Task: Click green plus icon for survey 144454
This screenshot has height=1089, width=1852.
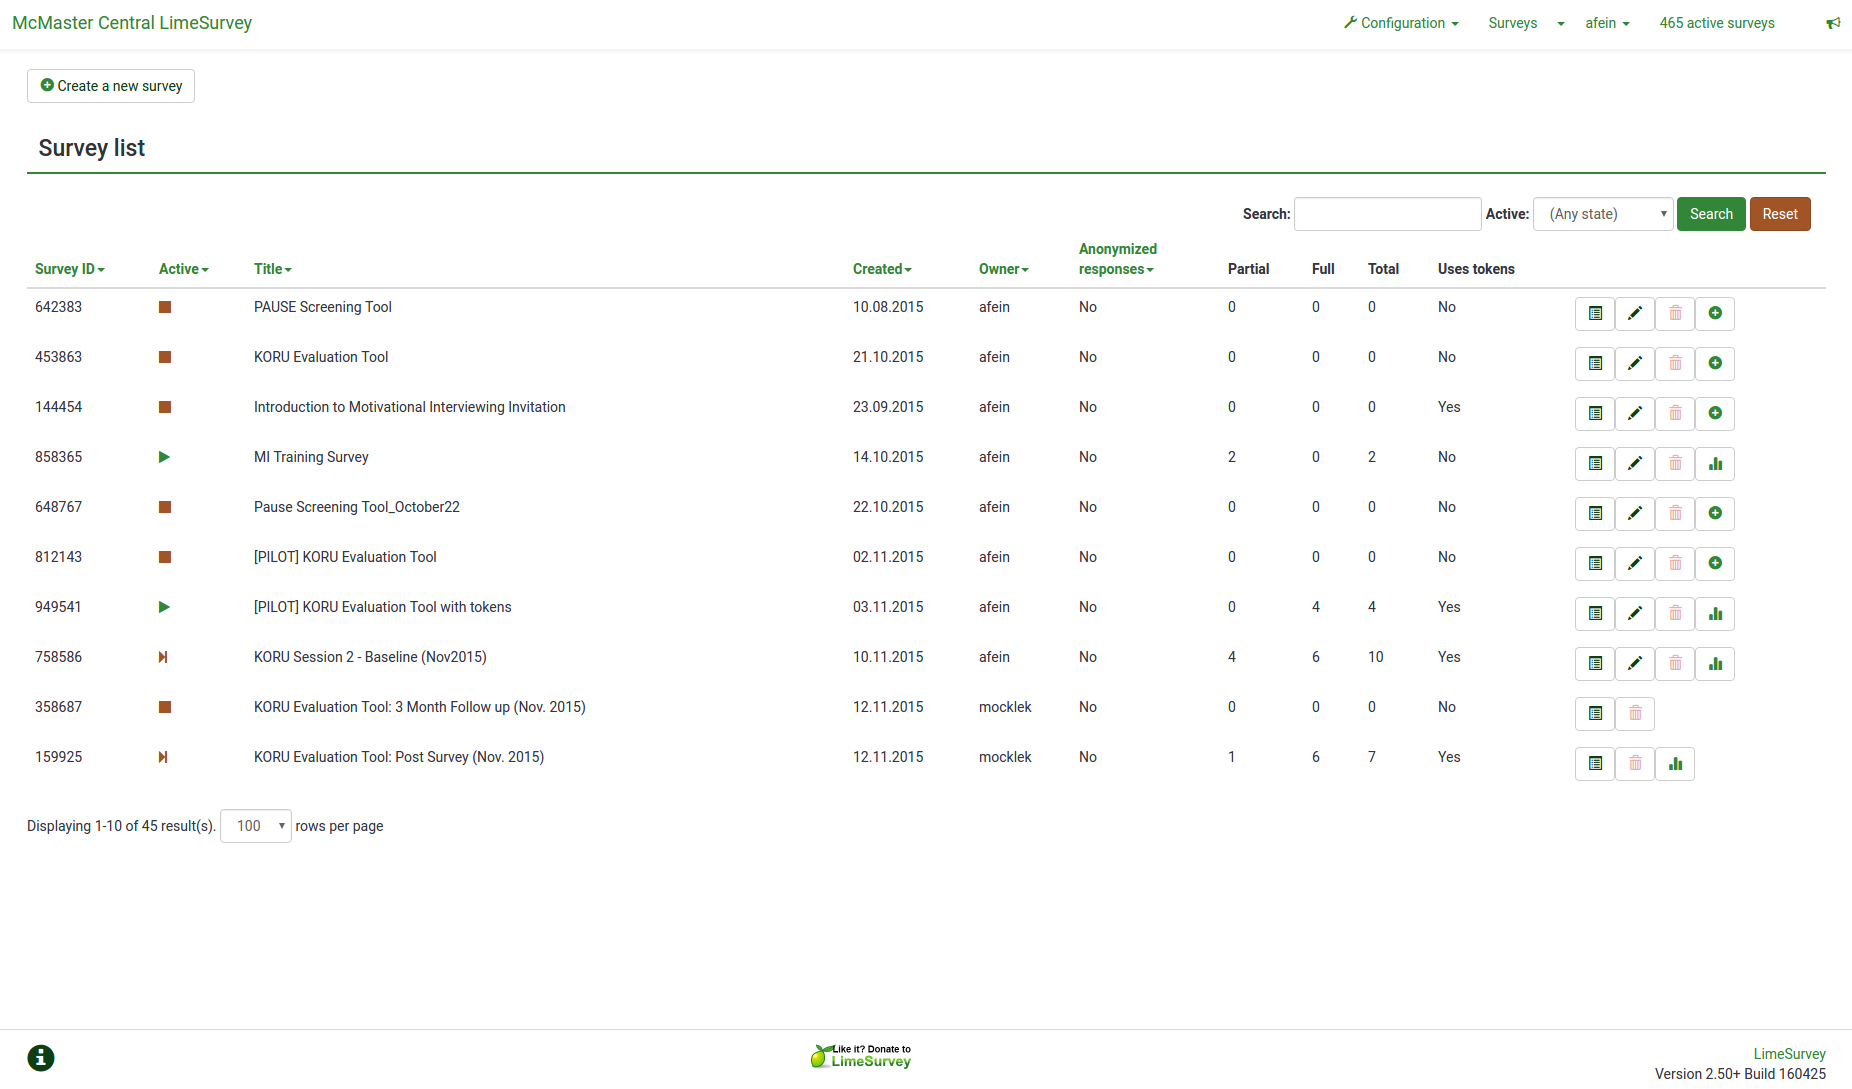Action: click(x=1715, y=414)
